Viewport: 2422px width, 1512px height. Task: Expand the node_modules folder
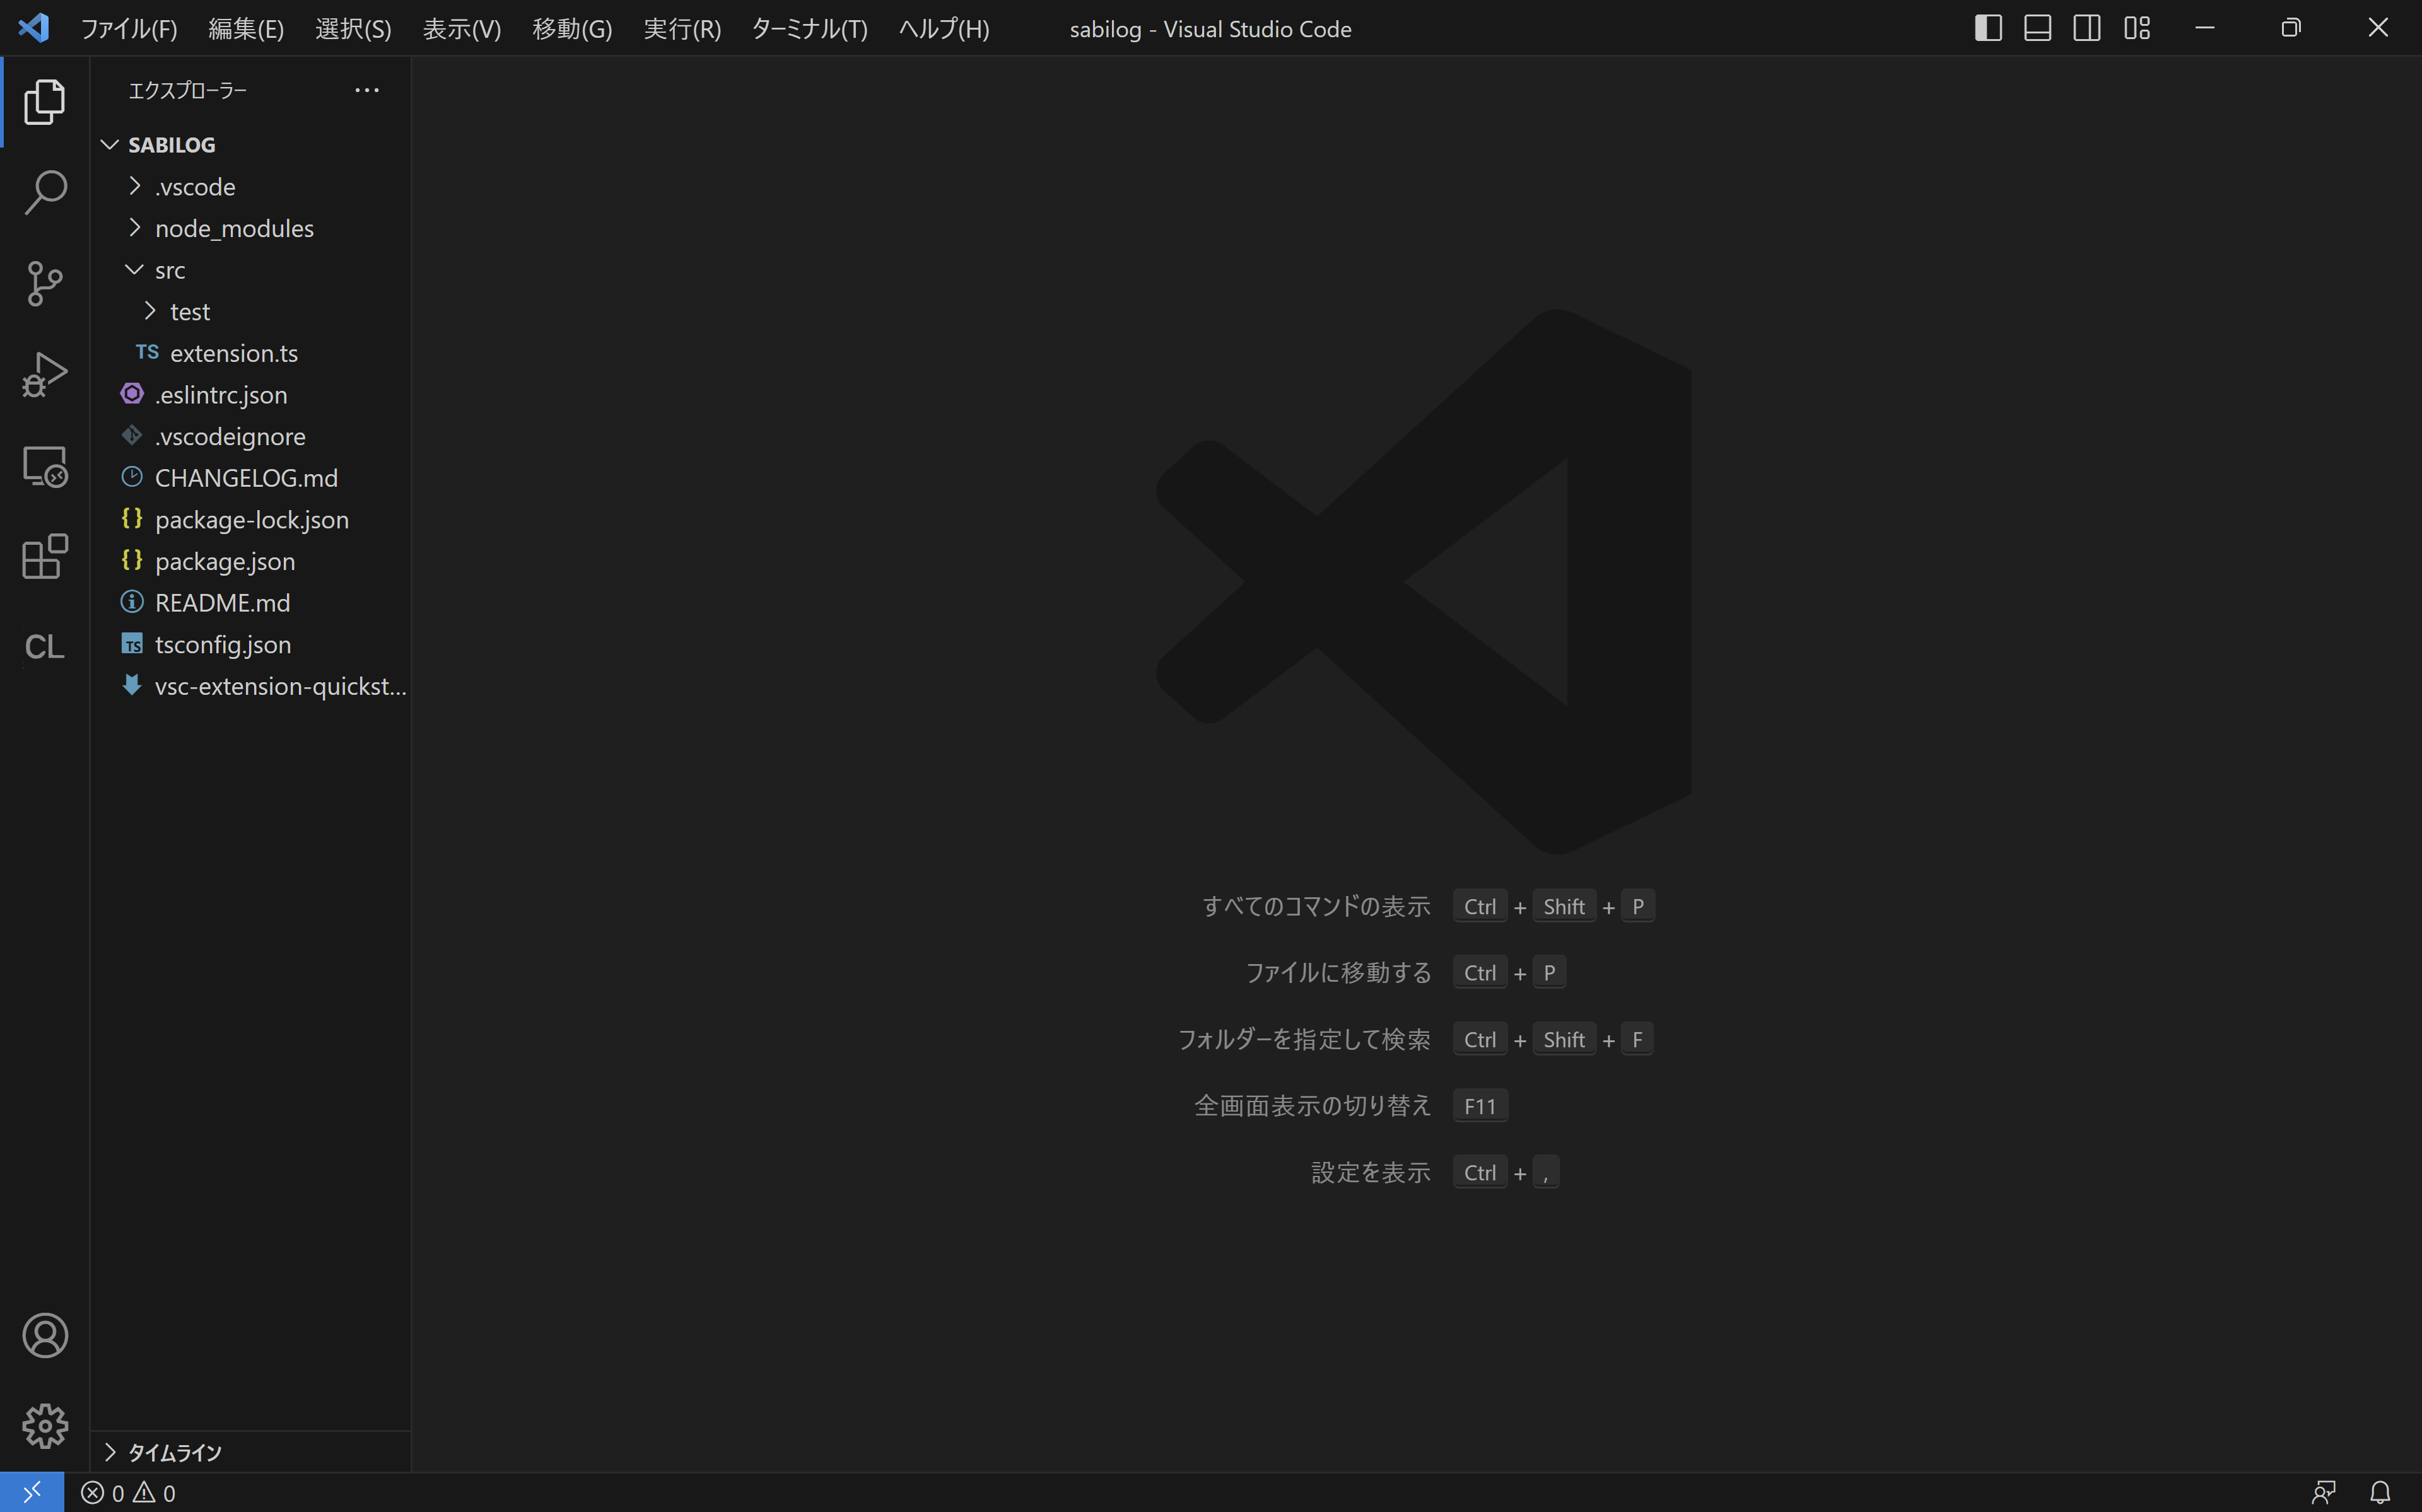(250, 229)
